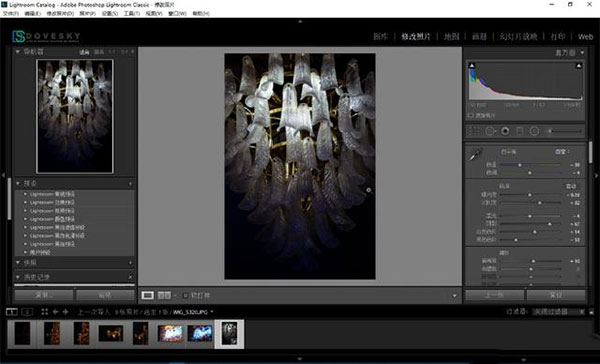Click the 上一张 previous settings button

(x=494, y=295)
